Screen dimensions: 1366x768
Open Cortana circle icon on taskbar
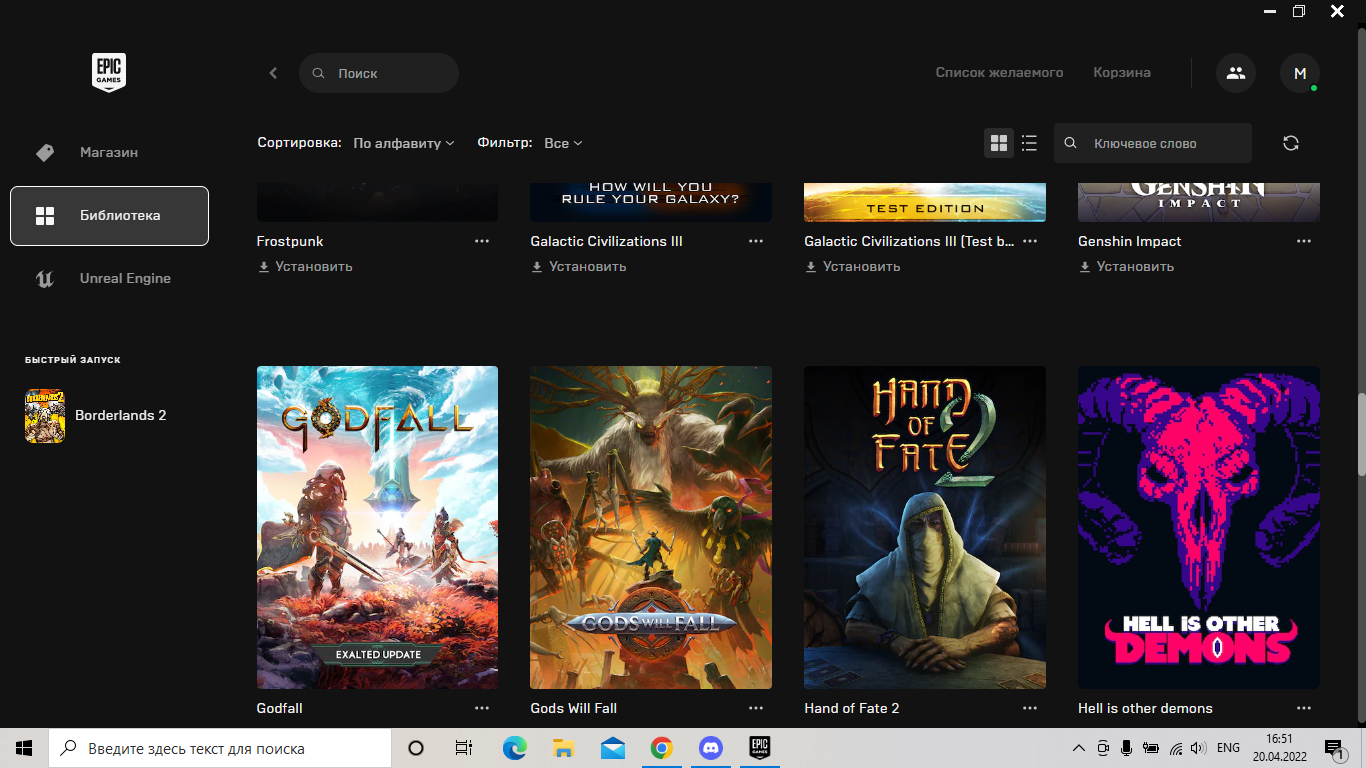(416, 748)
